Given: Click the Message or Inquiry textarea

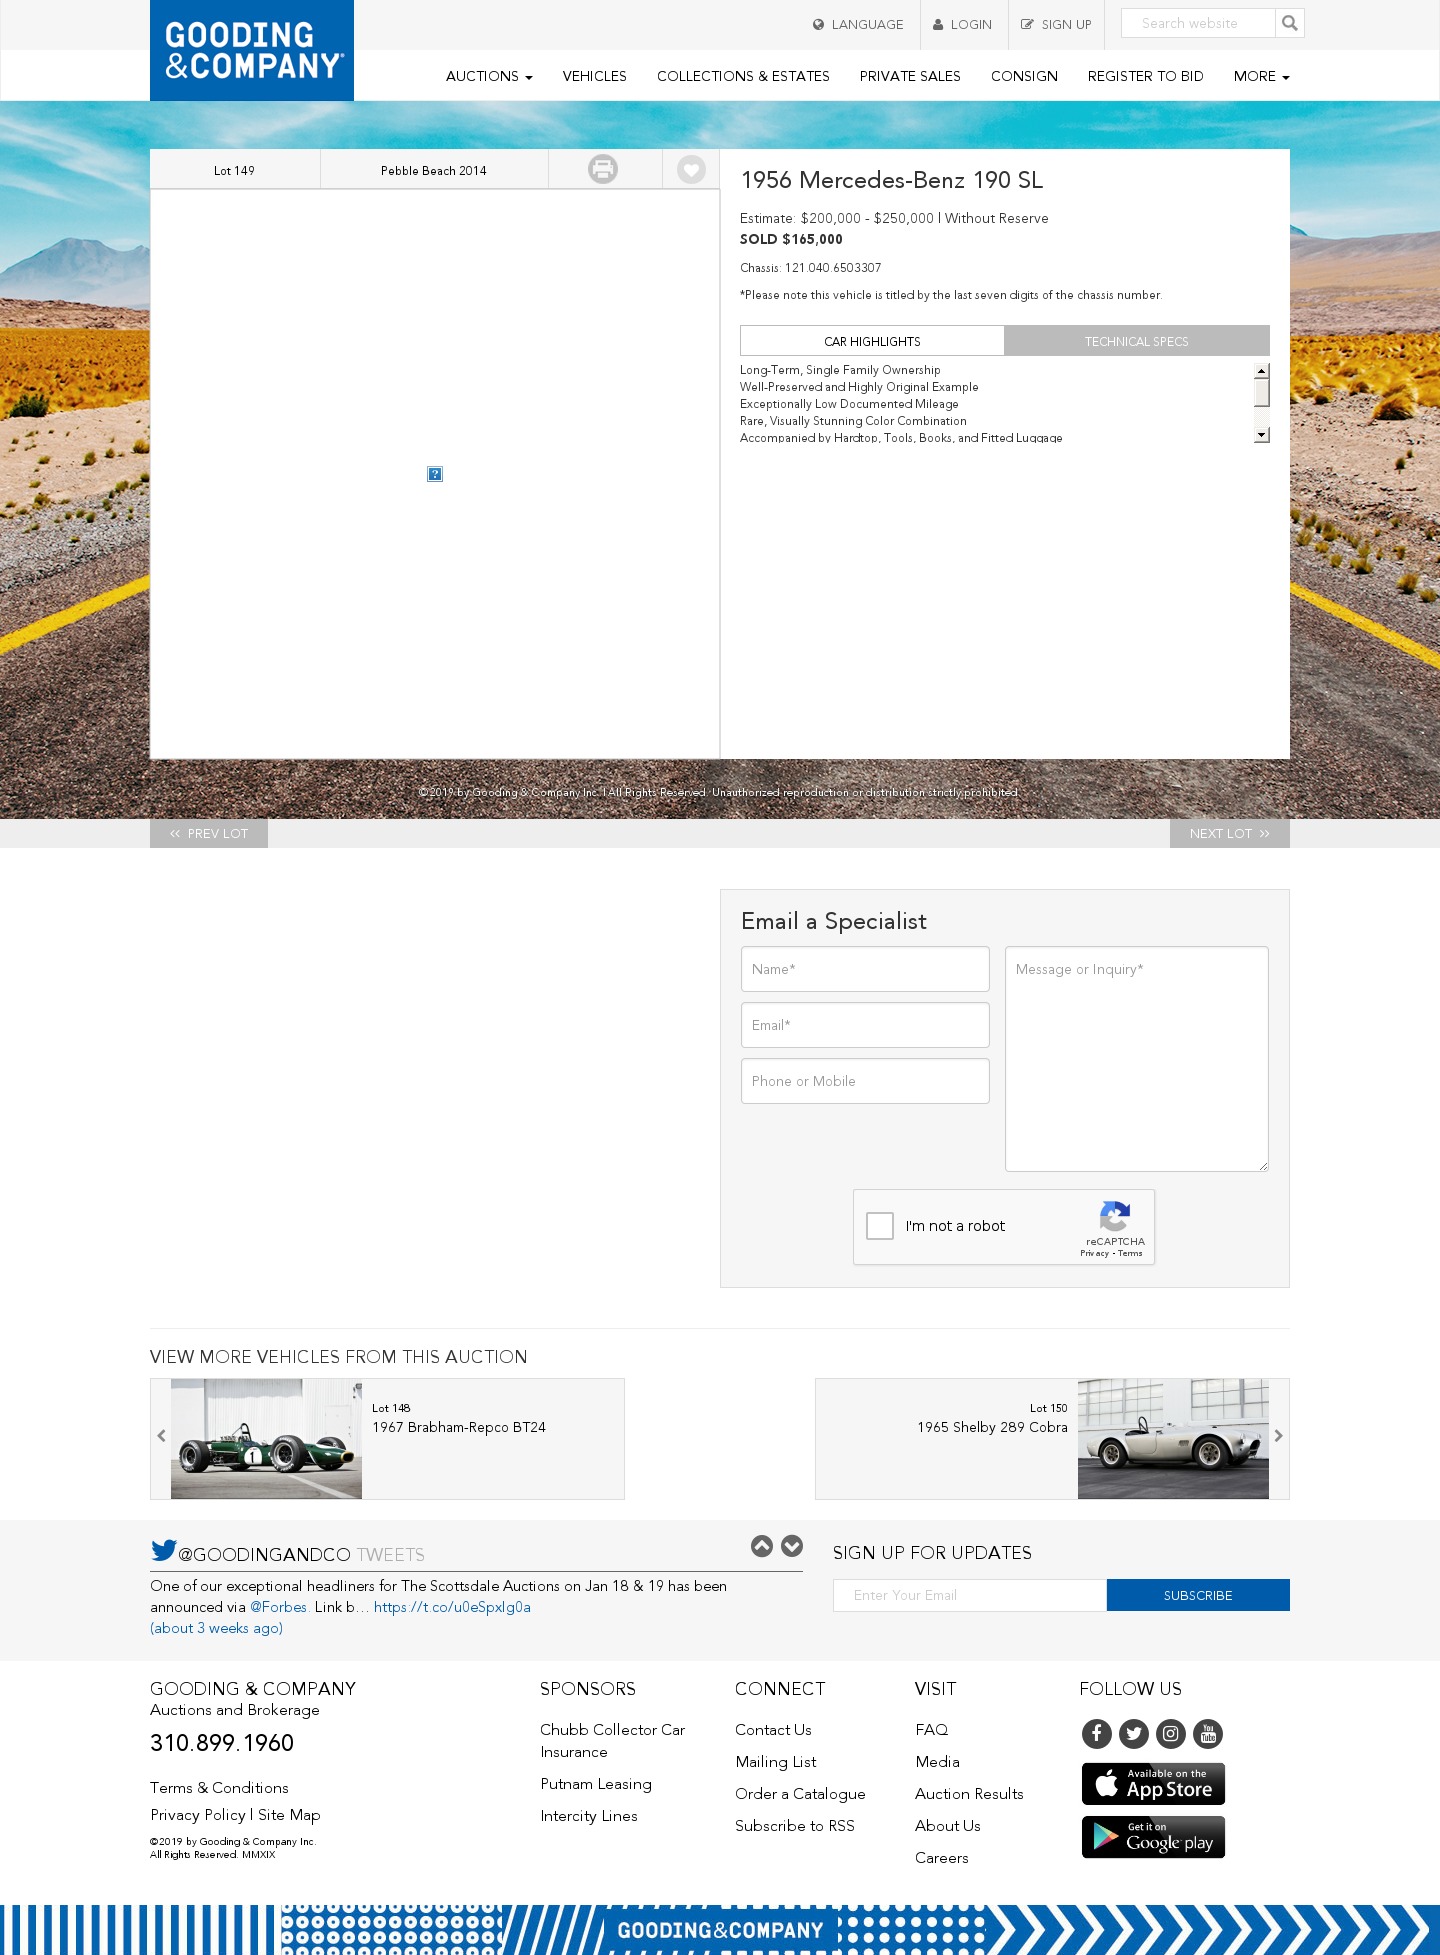Looking at the screenshot, I should point(1137,1059).
